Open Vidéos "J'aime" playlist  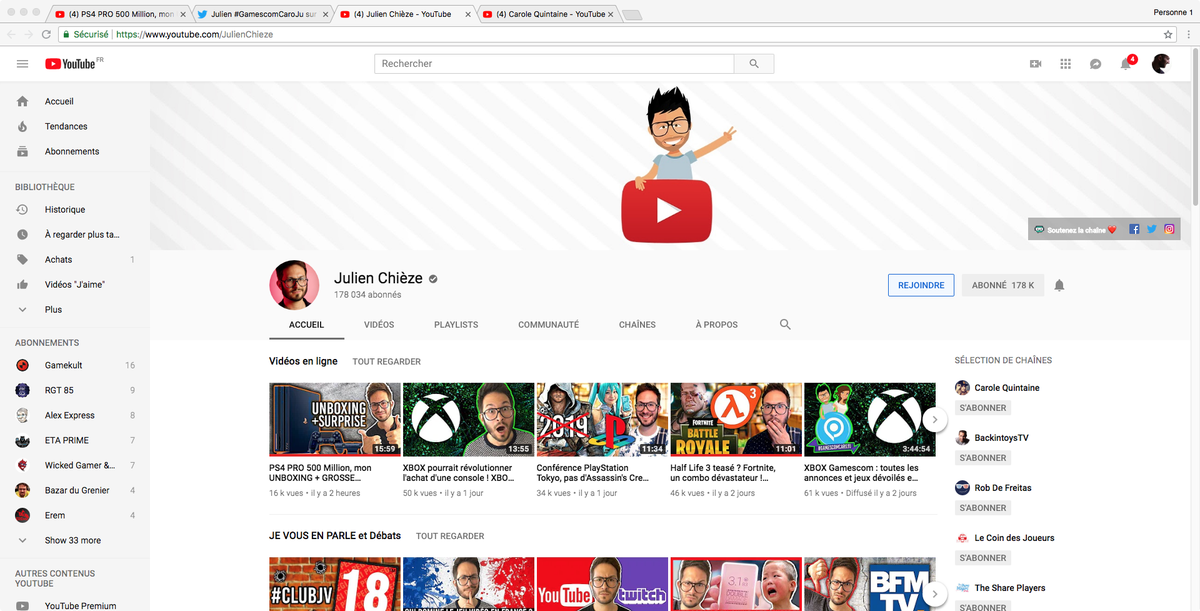[75, 285]
